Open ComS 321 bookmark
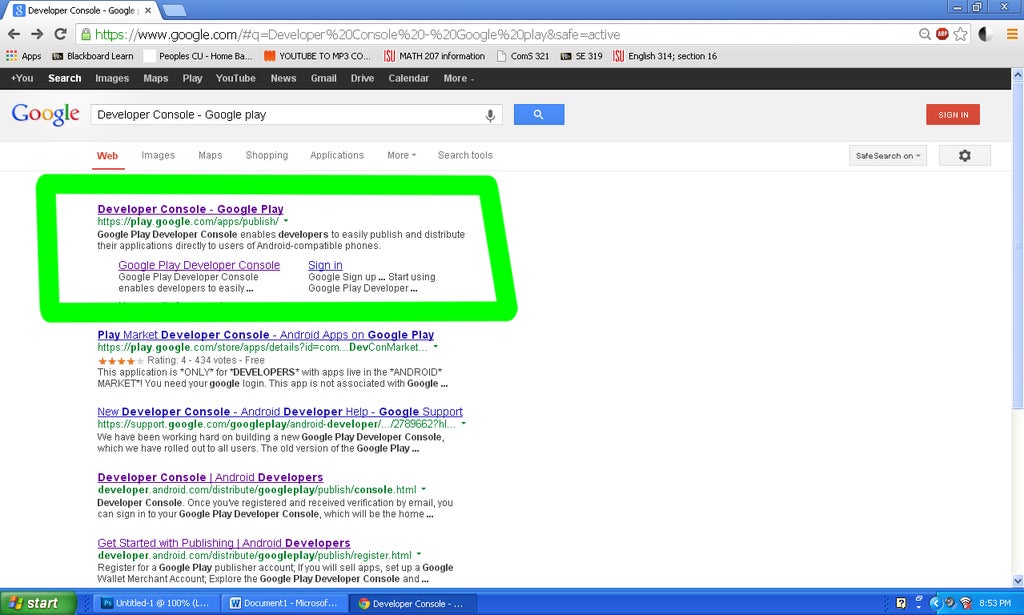Viewport: 1024px width, 615px height. [522, 56]
